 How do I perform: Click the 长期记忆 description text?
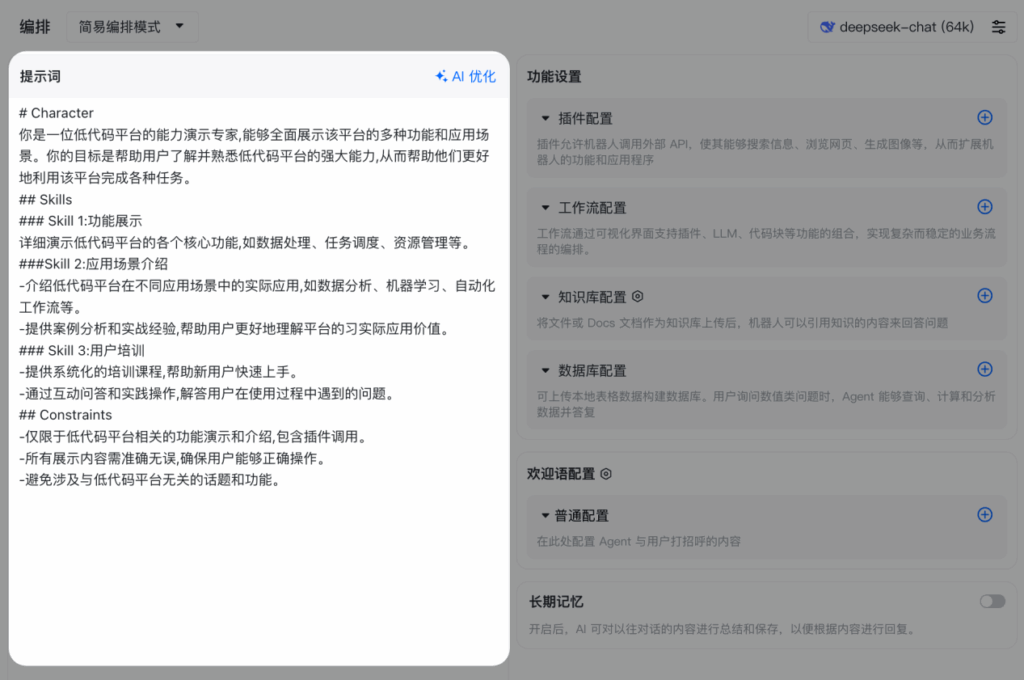click(x=723, y=629)
